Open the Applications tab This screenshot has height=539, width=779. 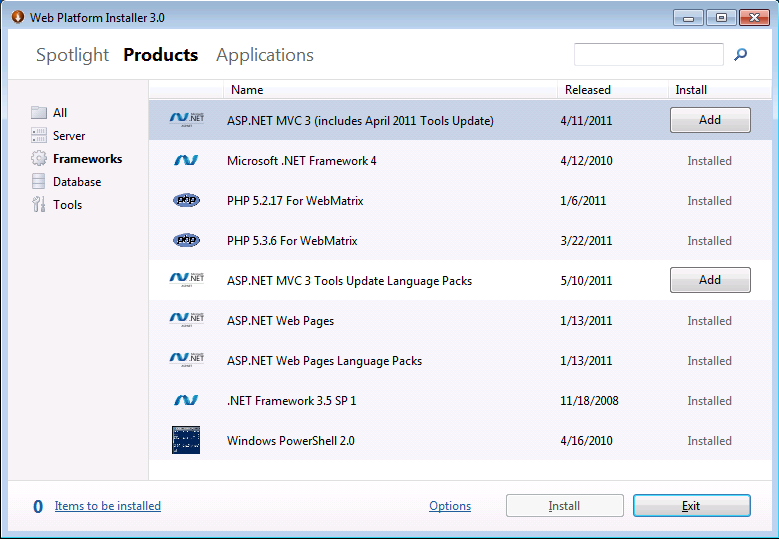[265, 55]
